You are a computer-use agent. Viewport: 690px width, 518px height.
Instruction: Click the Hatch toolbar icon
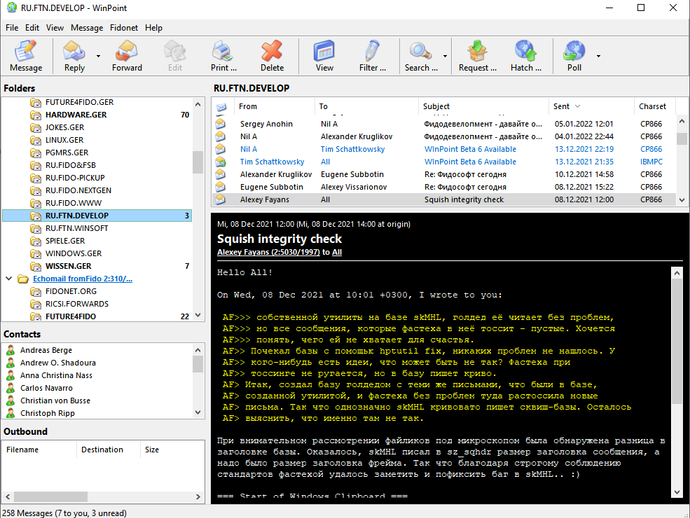pyautogui.click(x=526, y=51)
